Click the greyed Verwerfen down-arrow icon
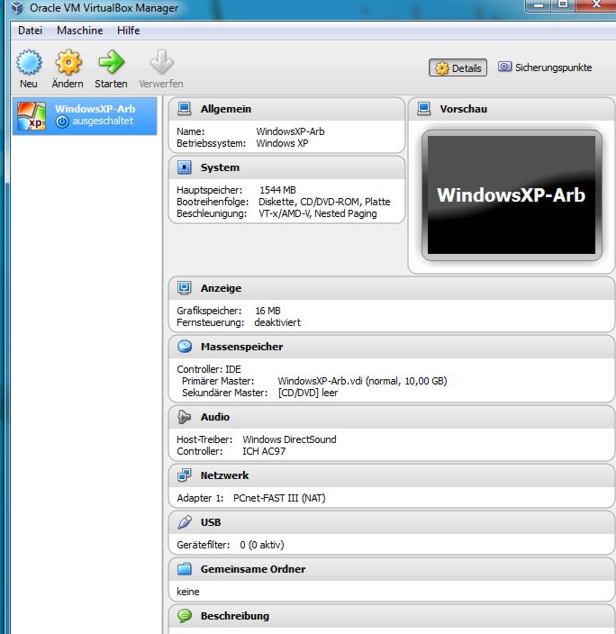This screenshot has height=634, width=616. [161, 62]
